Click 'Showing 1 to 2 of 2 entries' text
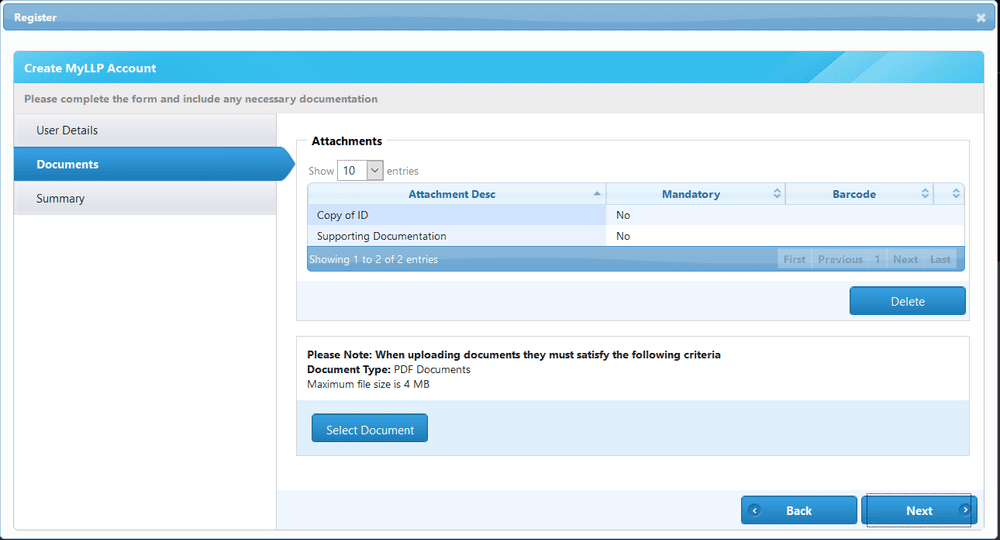 (x=374, y=259)
